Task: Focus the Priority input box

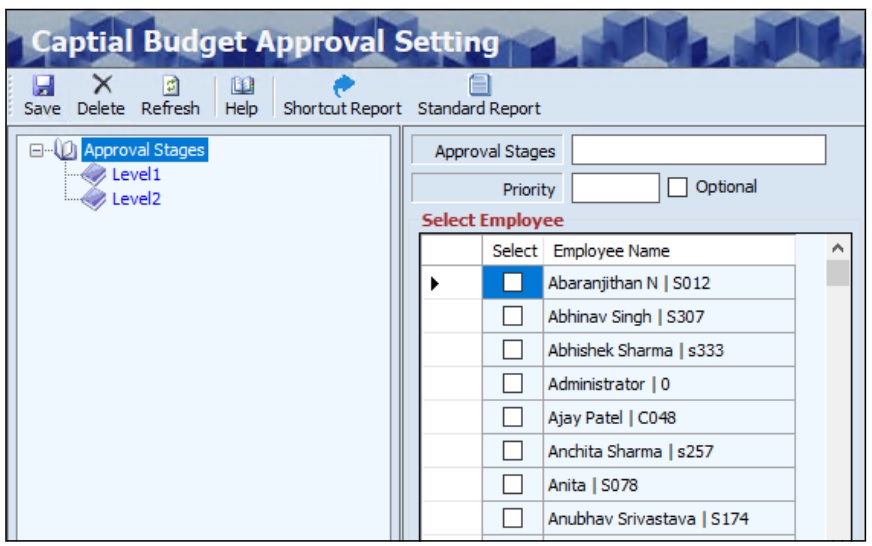Action: tap(615, 188)
